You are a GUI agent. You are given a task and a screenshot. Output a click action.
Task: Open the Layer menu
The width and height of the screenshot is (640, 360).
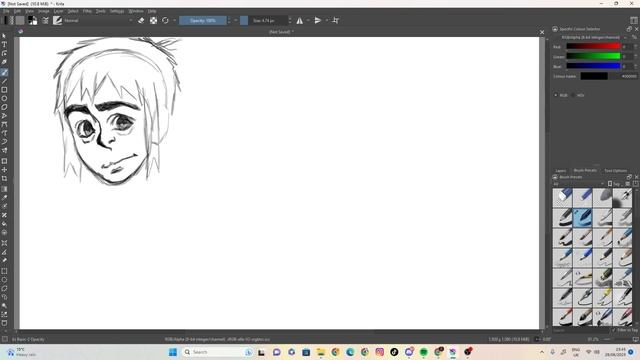point(58,11)
